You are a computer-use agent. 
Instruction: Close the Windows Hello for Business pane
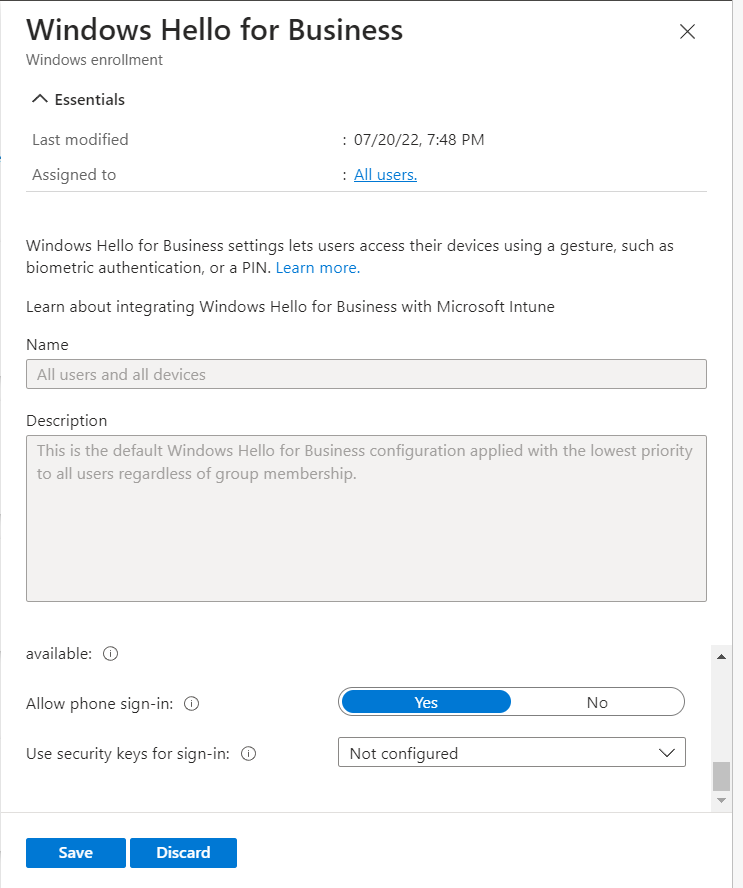tap(687, 31)
